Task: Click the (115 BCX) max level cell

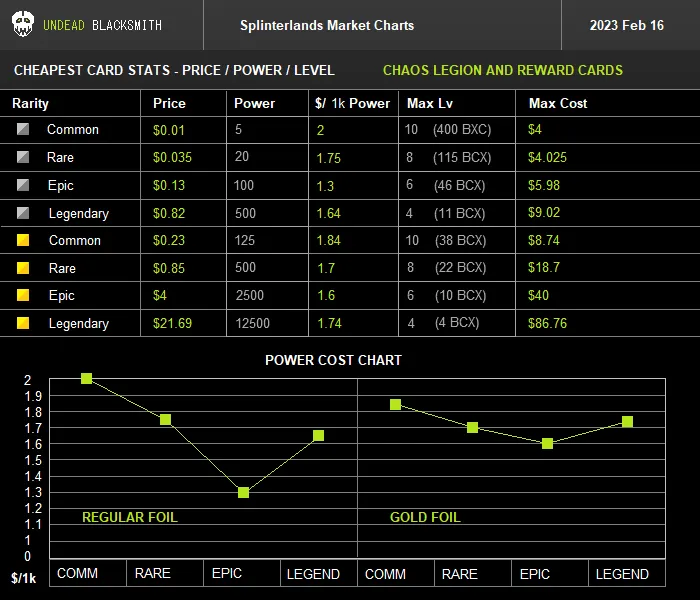Action: click(462, 157)
